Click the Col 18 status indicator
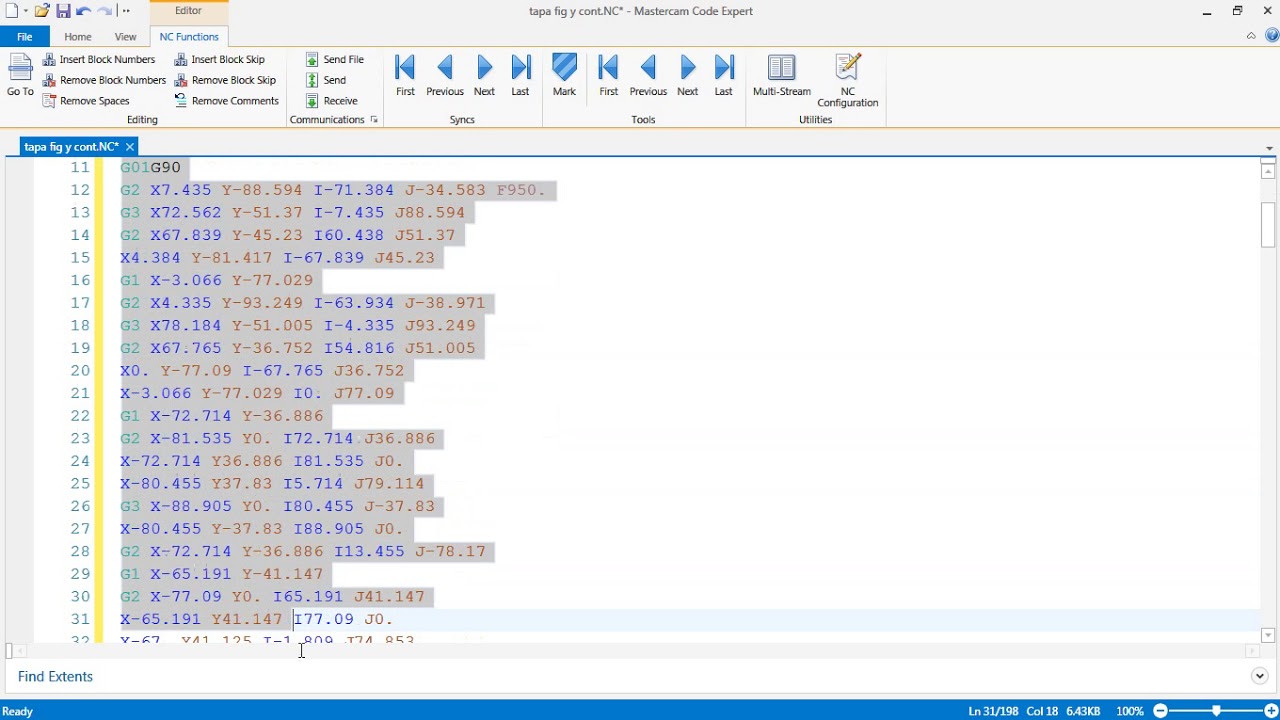The image size is (1280, 720). 1042,711
